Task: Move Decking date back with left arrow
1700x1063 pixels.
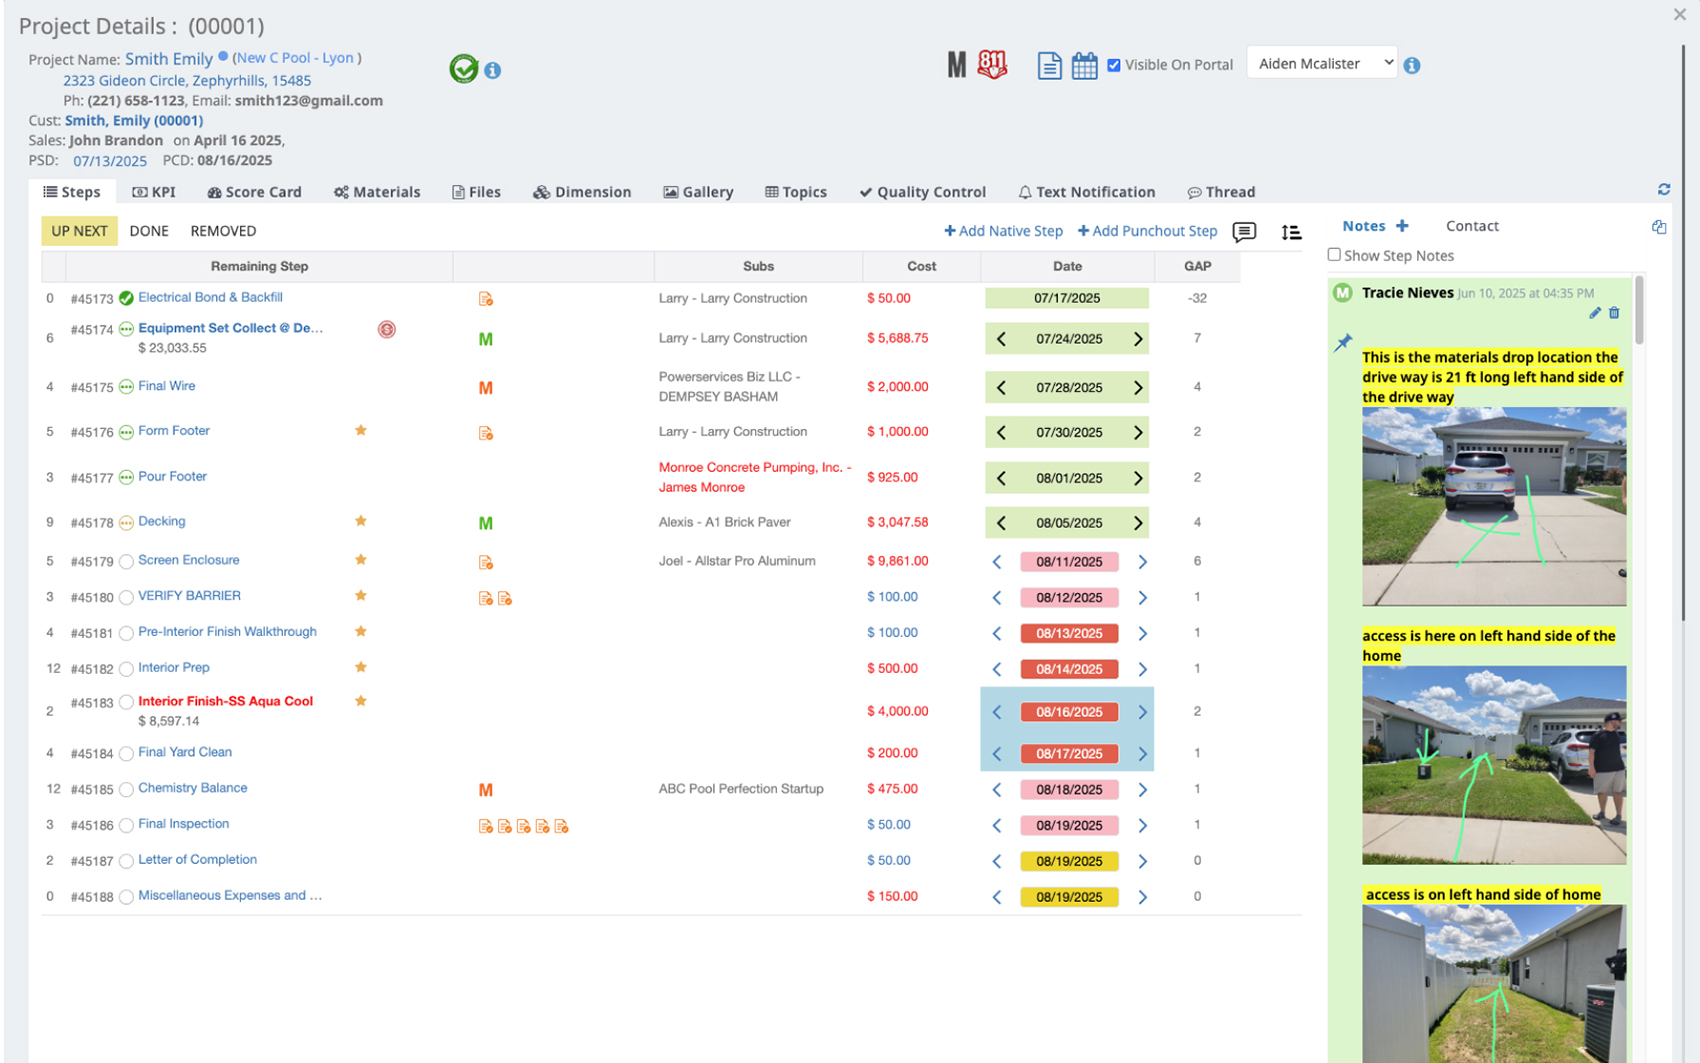Action: (x=1001, y=523)
